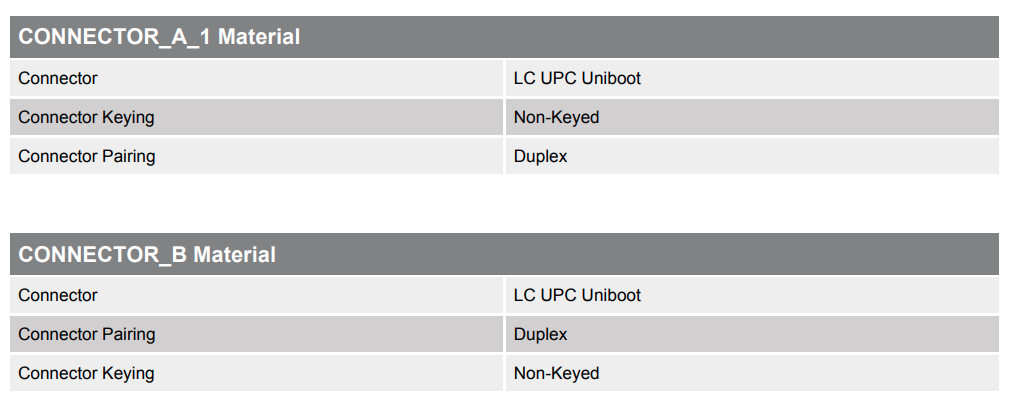The width and height of the screenshot is (1015, 407).
Task: Click Connector Pairing label in CONNECTOR_A_1 table
Action: click(86, 156)
